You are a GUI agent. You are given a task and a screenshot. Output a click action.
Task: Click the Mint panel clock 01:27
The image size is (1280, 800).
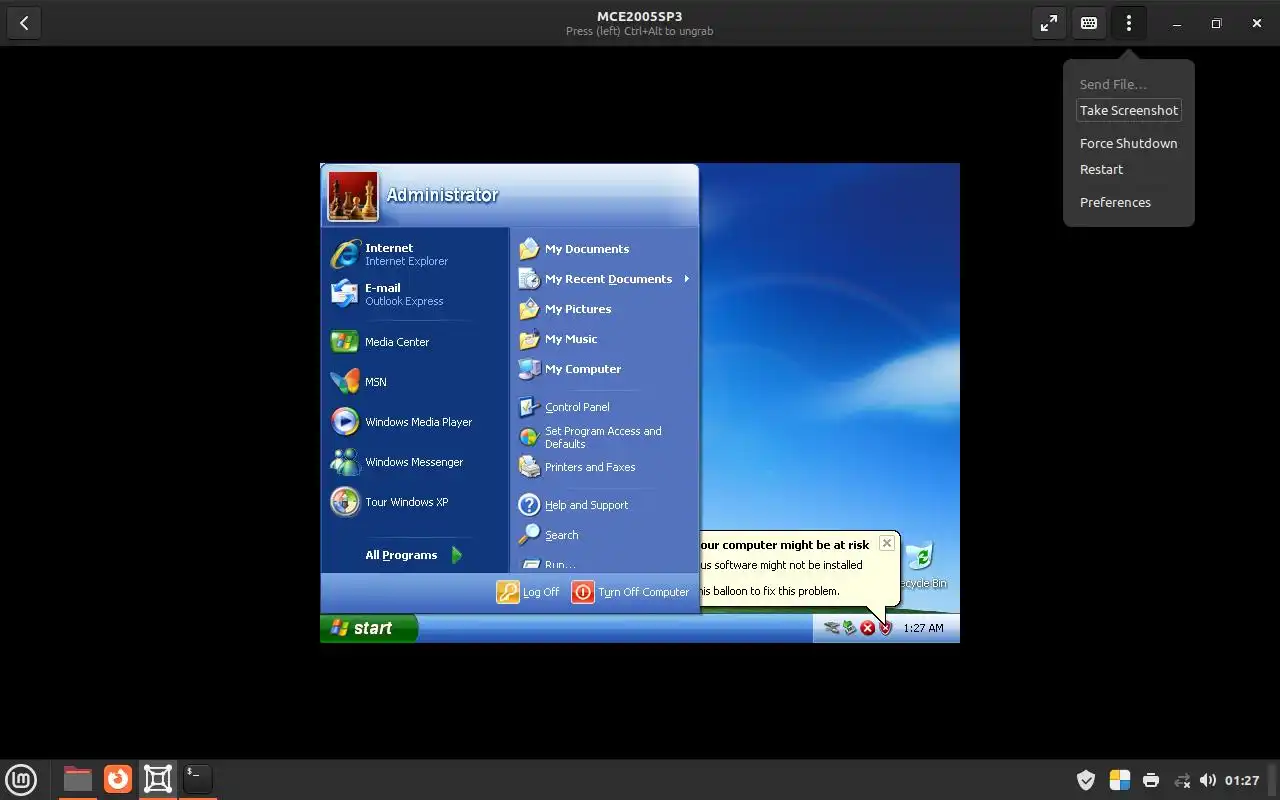1242,780
